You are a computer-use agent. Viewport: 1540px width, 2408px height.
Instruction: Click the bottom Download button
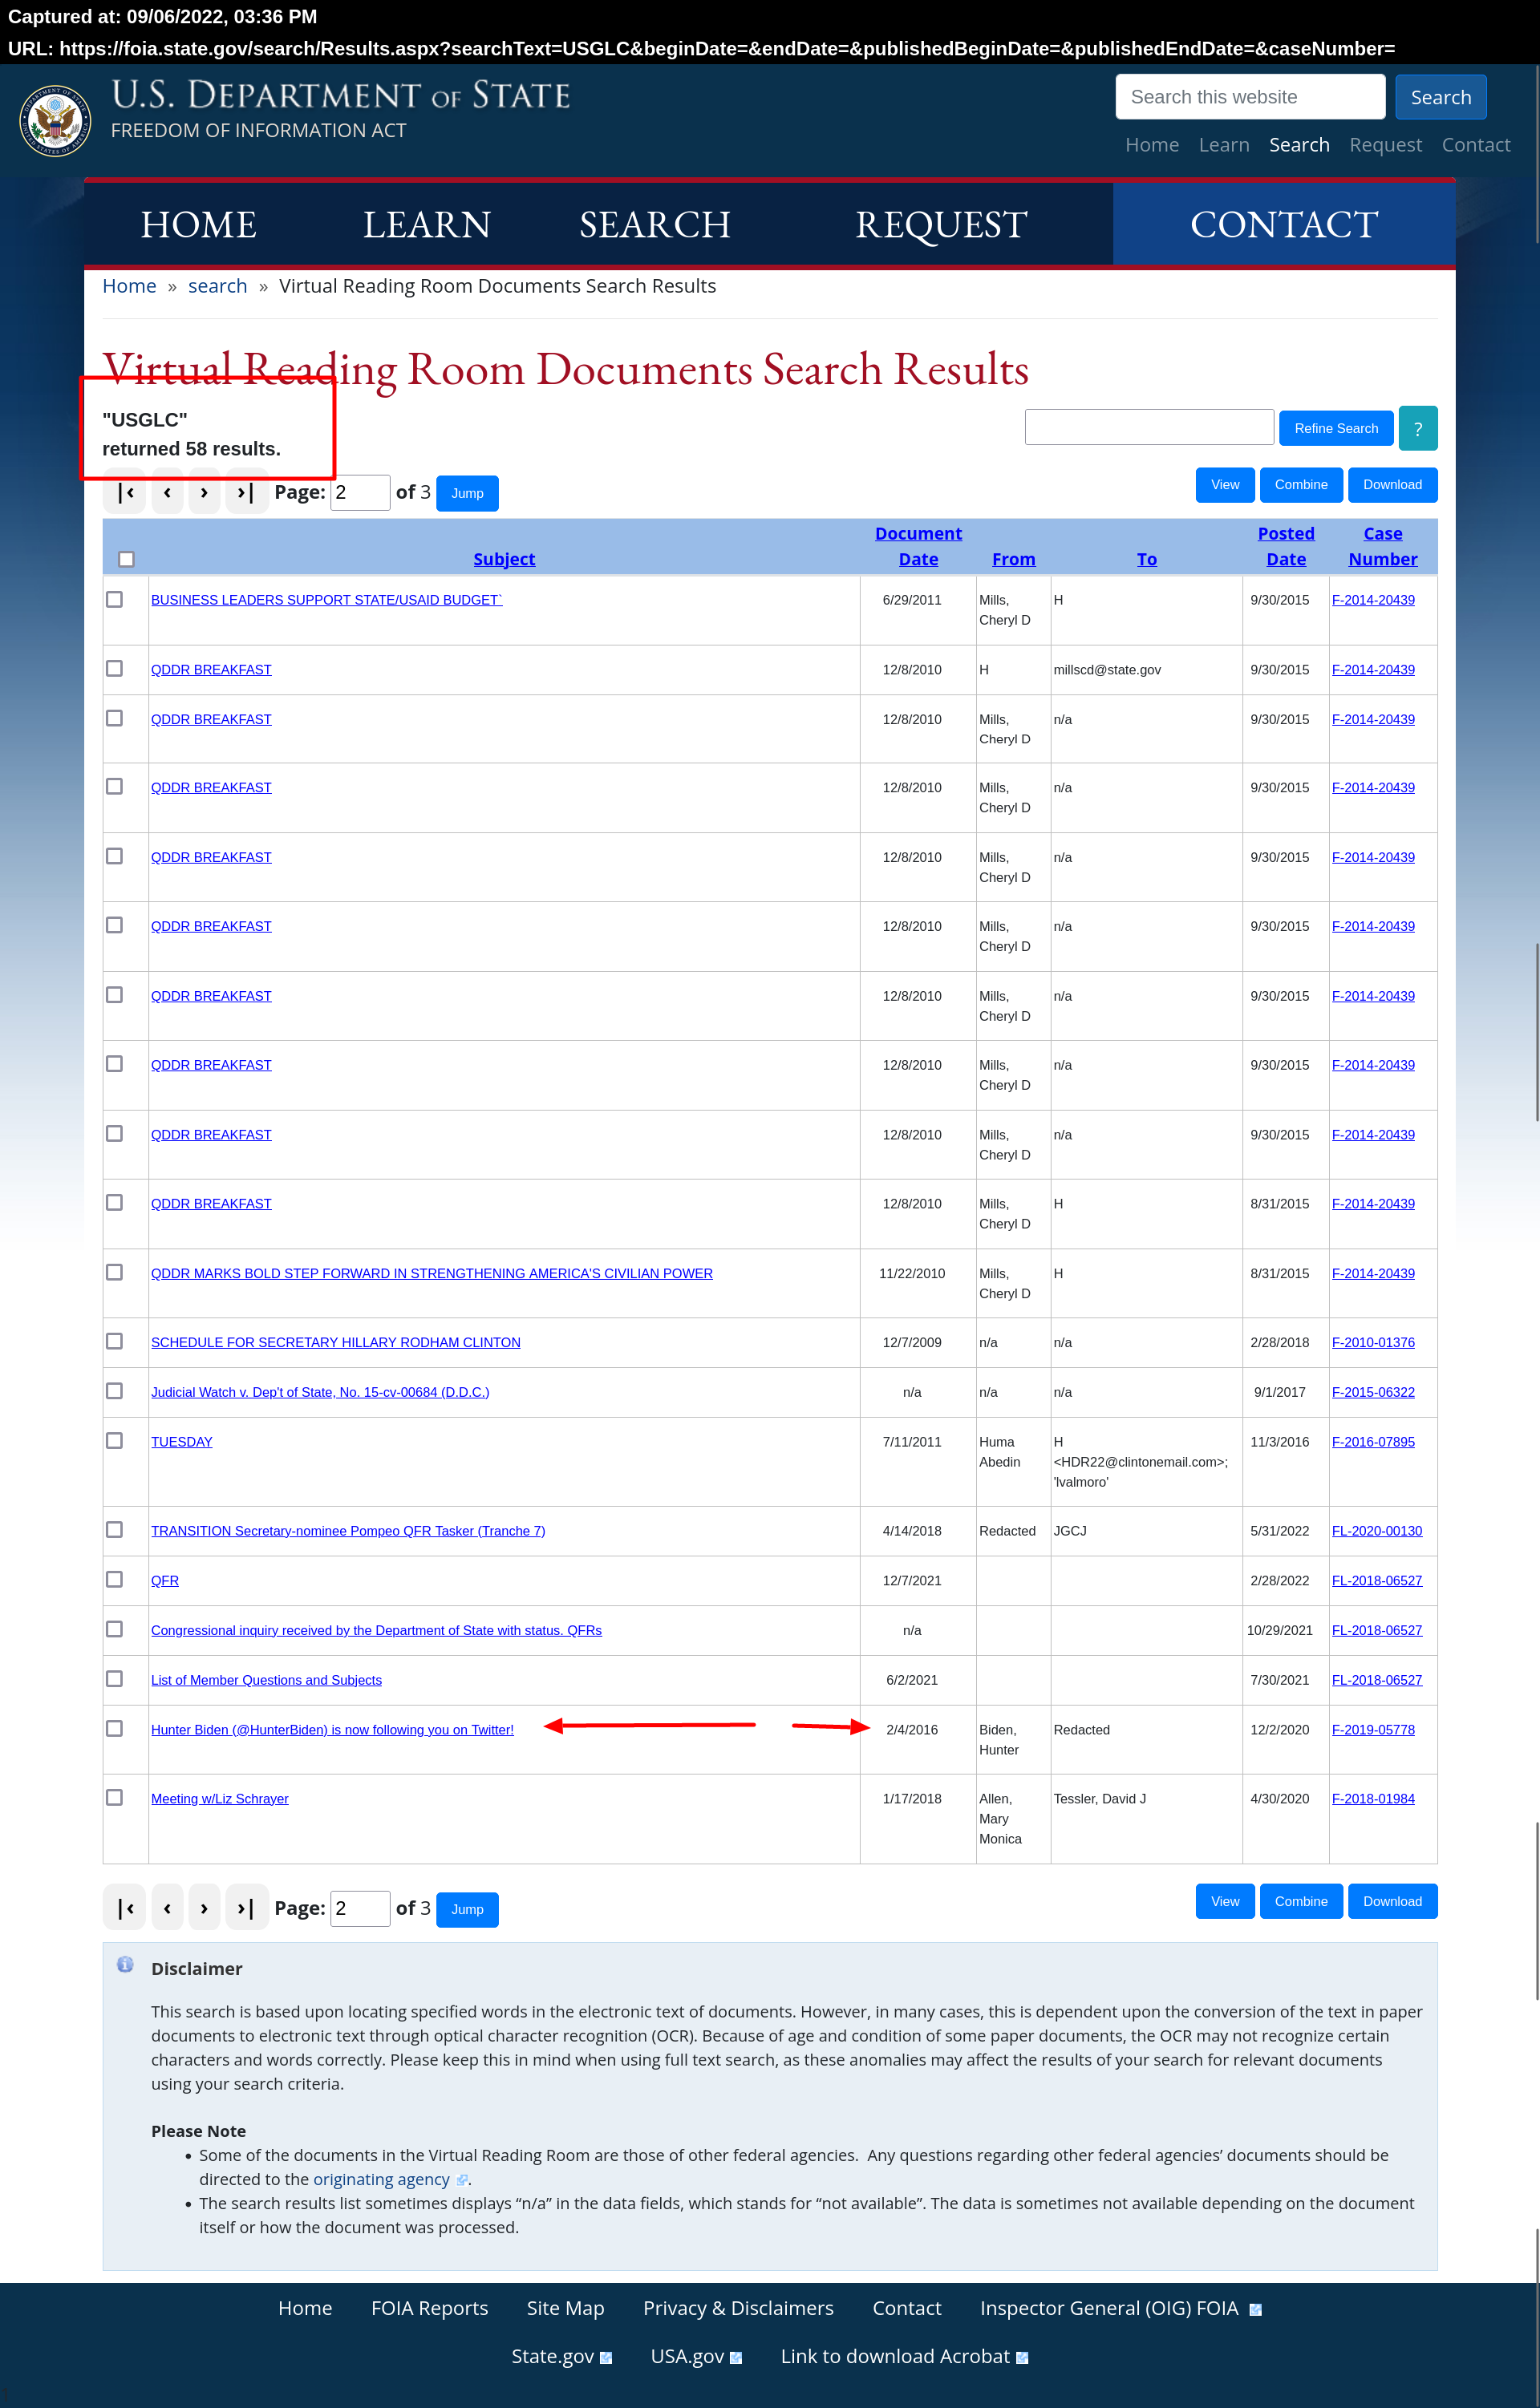(1392, 1901)
